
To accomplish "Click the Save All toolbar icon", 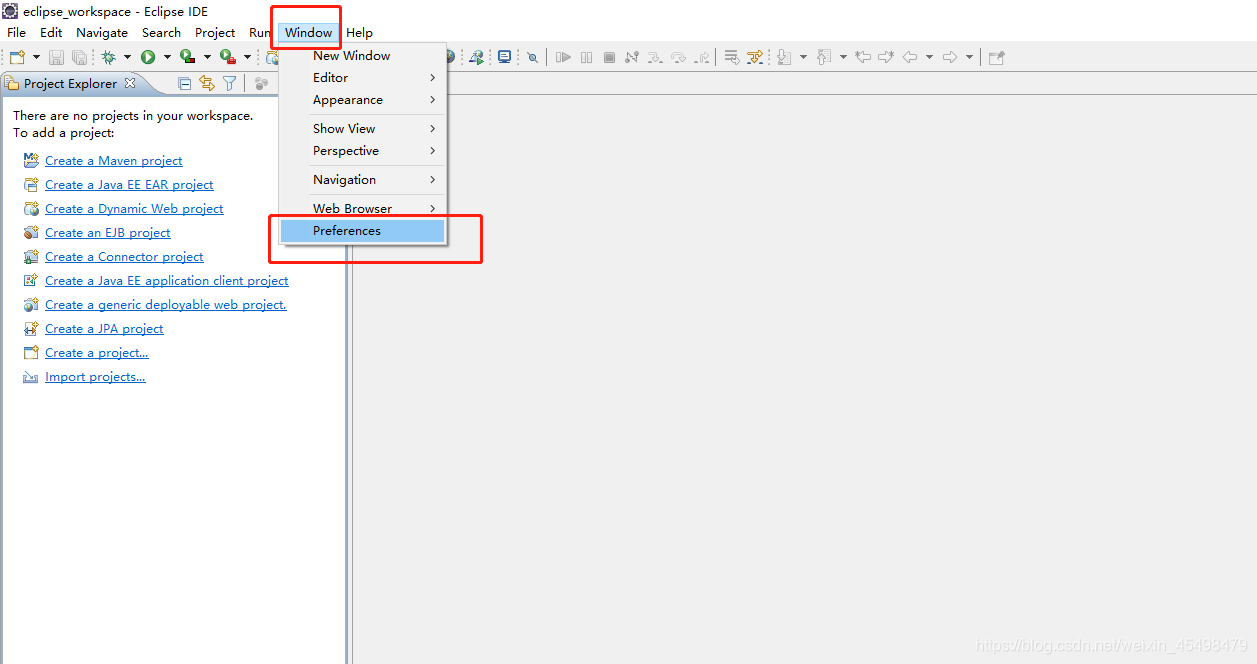I will (79, 57).
